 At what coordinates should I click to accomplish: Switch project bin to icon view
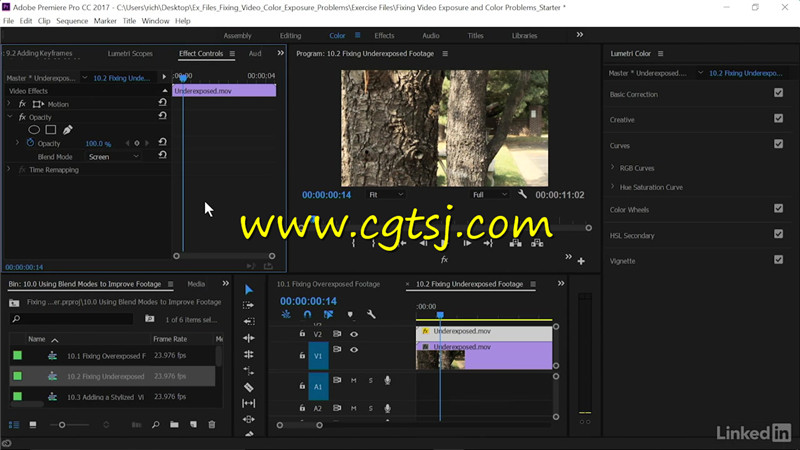coord(33,424)
